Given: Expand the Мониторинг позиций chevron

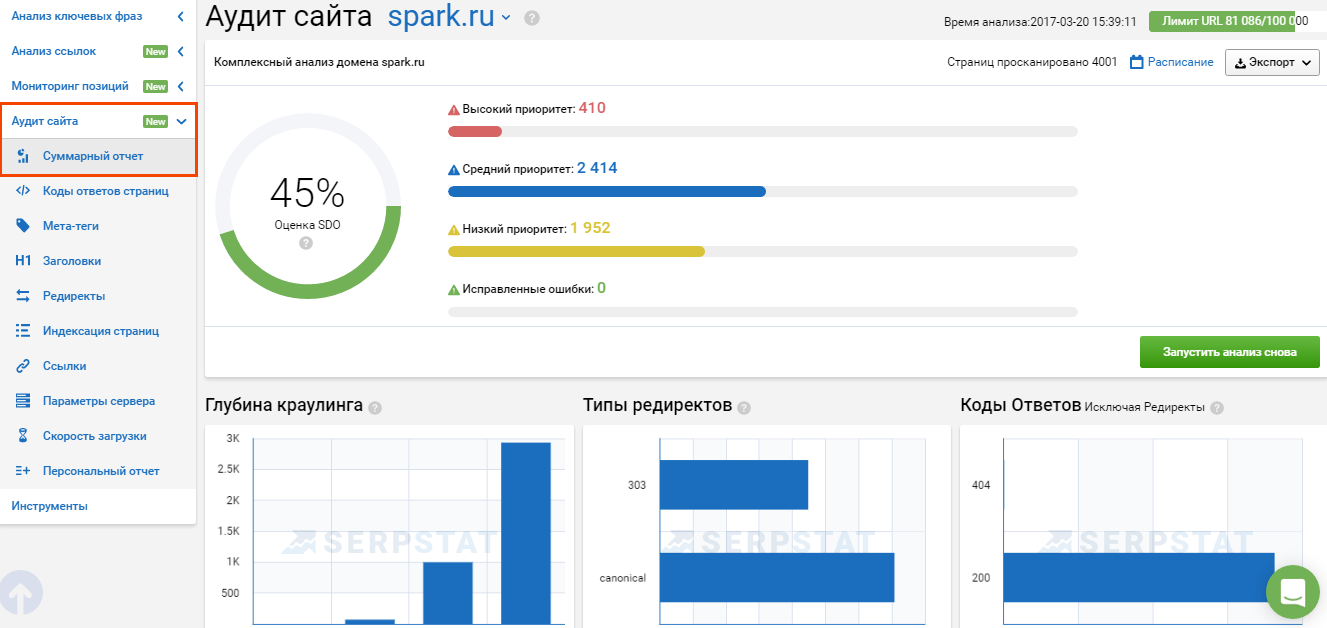Looking at the screenshot, I should (x=181, y=86).
